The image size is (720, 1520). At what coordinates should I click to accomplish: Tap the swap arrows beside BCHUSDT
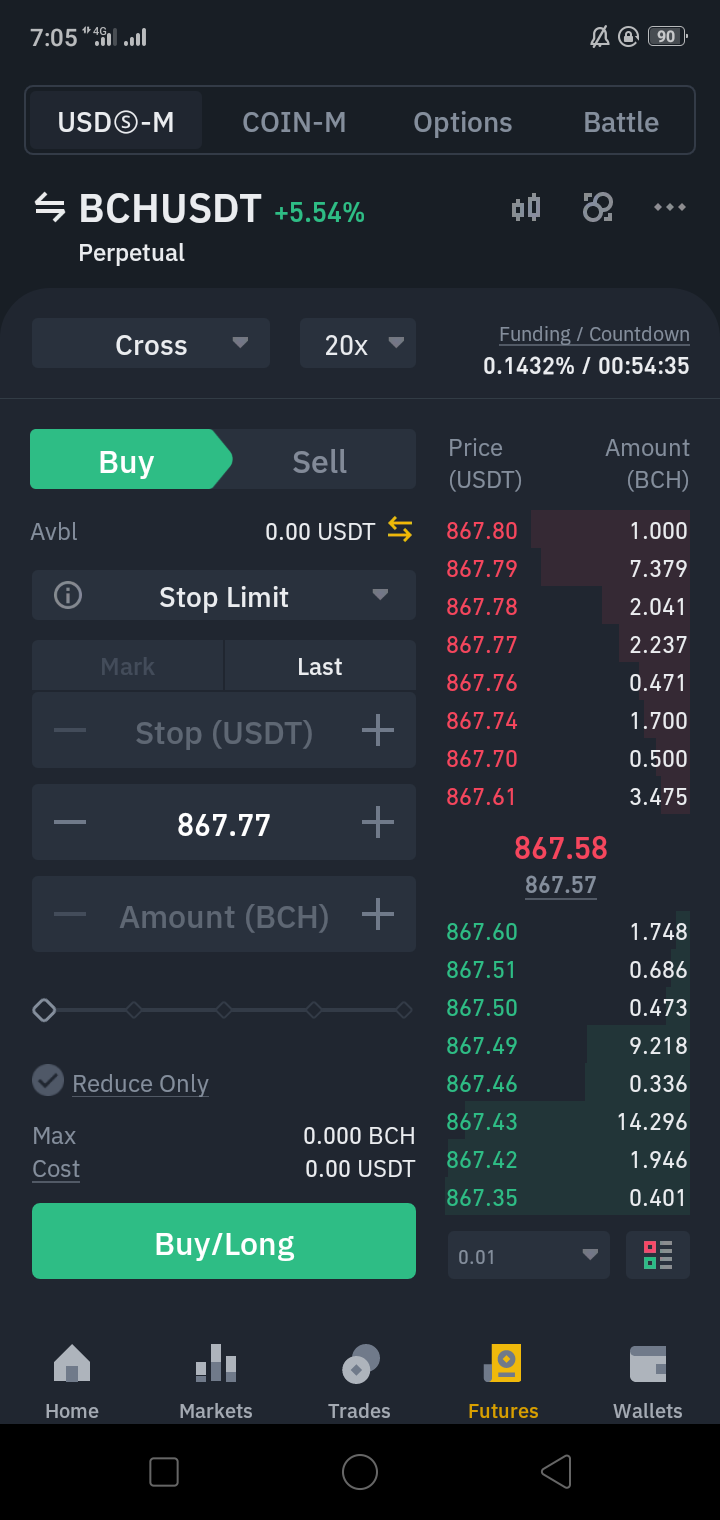point(49,208)
